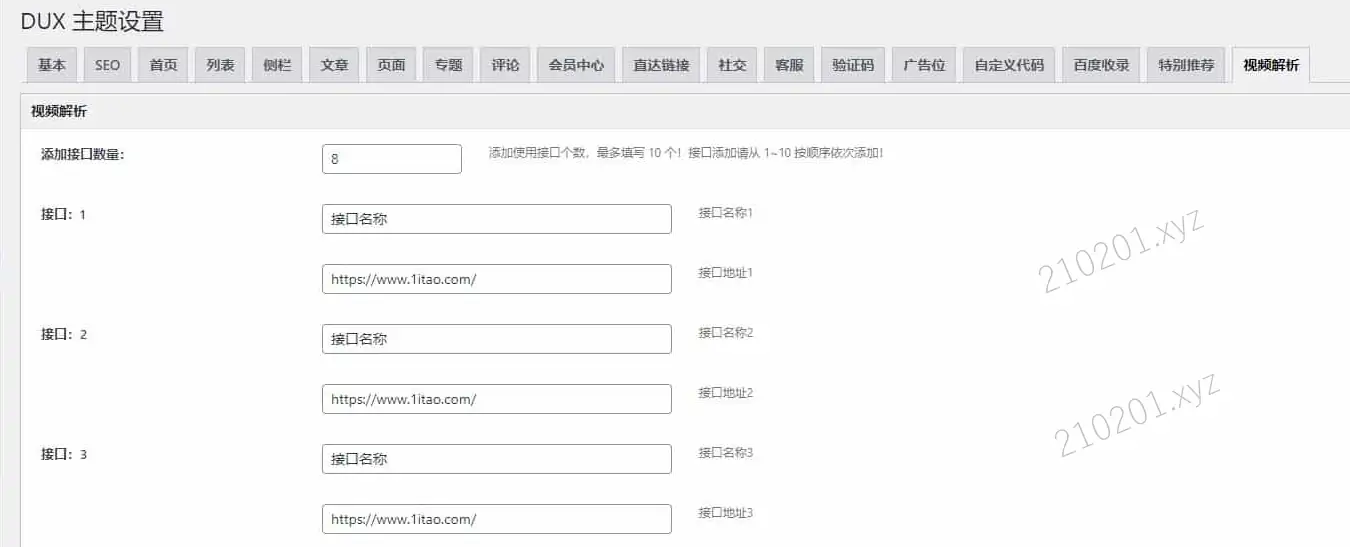Select the 专题 tab
This screenshot has width=1350, height=547.
[448, 65]
